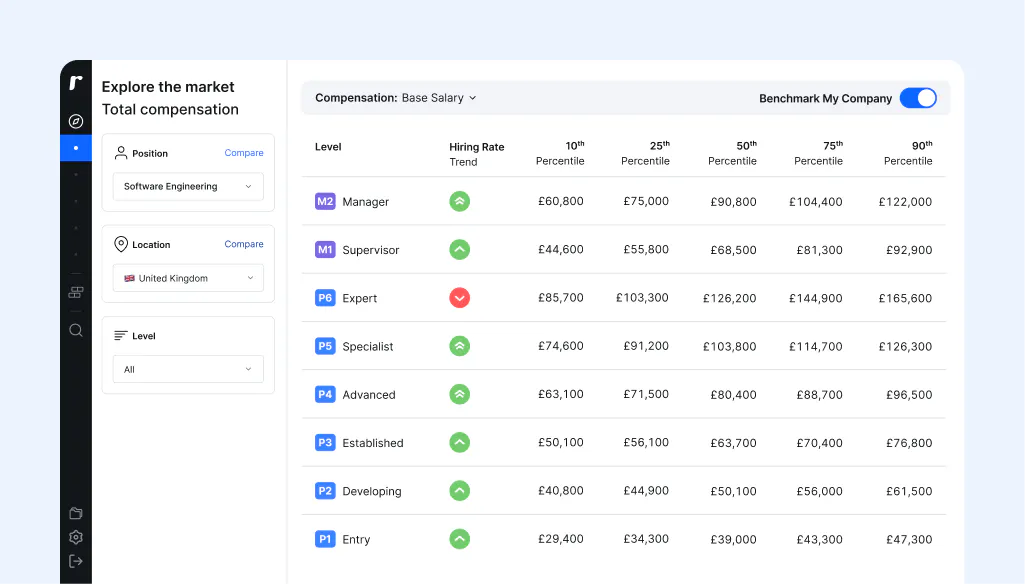Click the £70,400 Established 75th percentile value
The image size is (1025, 584).
[x=819, y=443]
